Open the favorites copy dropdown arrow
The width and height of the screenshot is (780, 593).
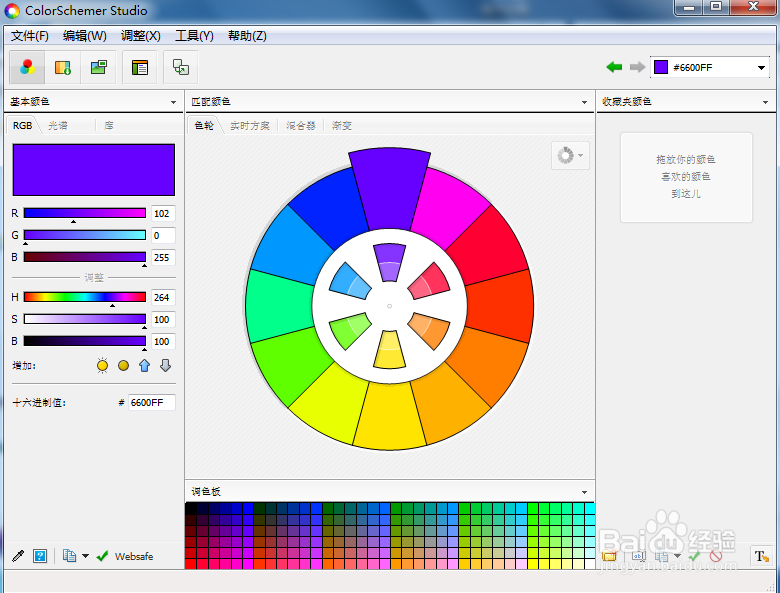tap(677, 556)
